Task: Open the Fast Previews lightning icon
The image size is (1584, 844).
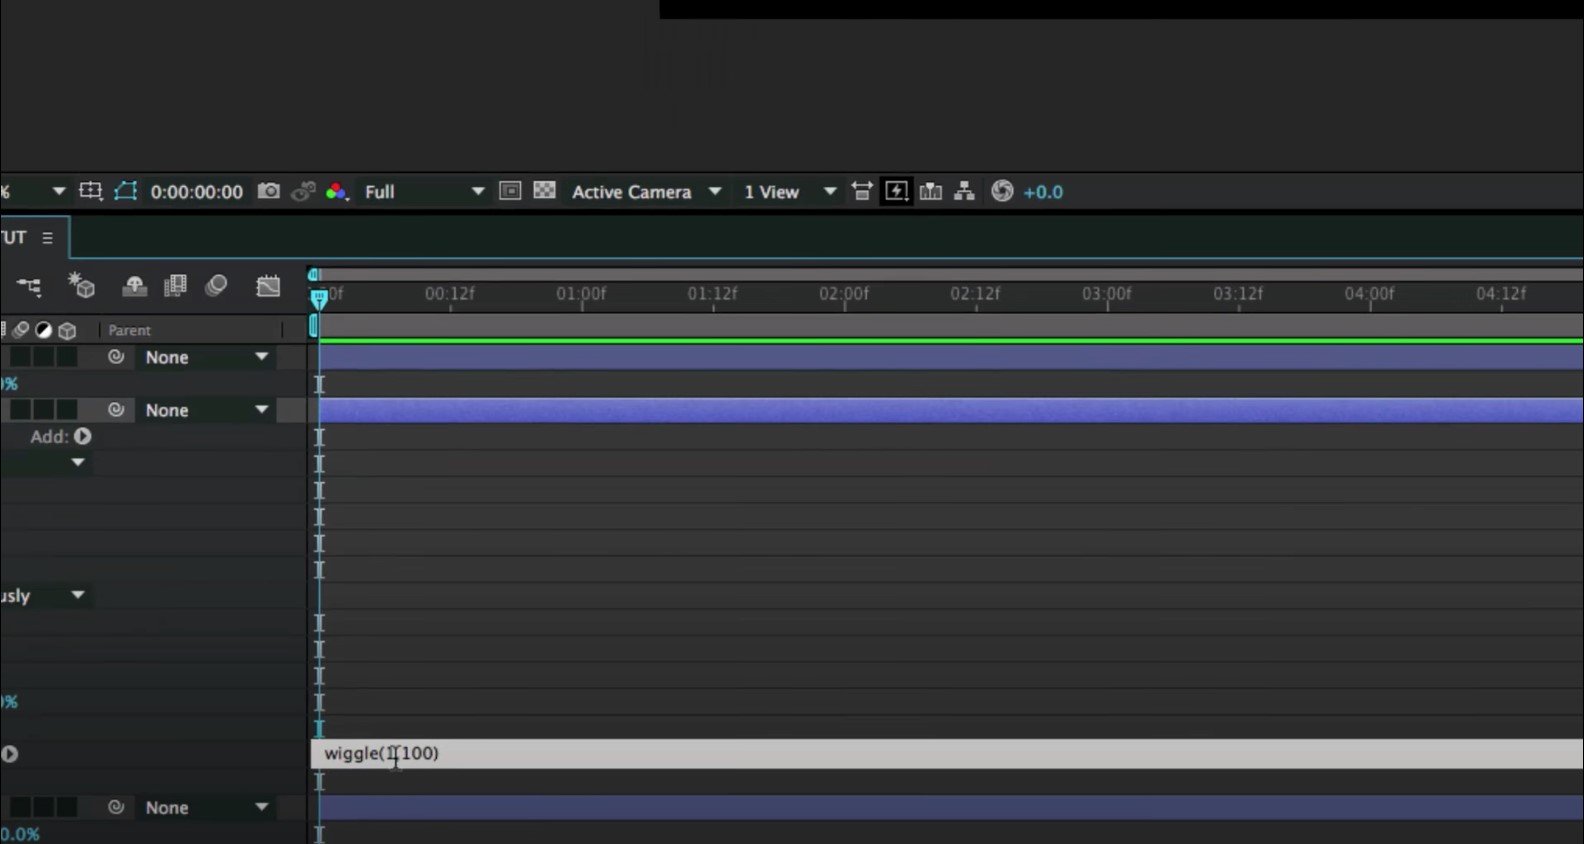Action: pyautogui.click(x=896, y=191)
